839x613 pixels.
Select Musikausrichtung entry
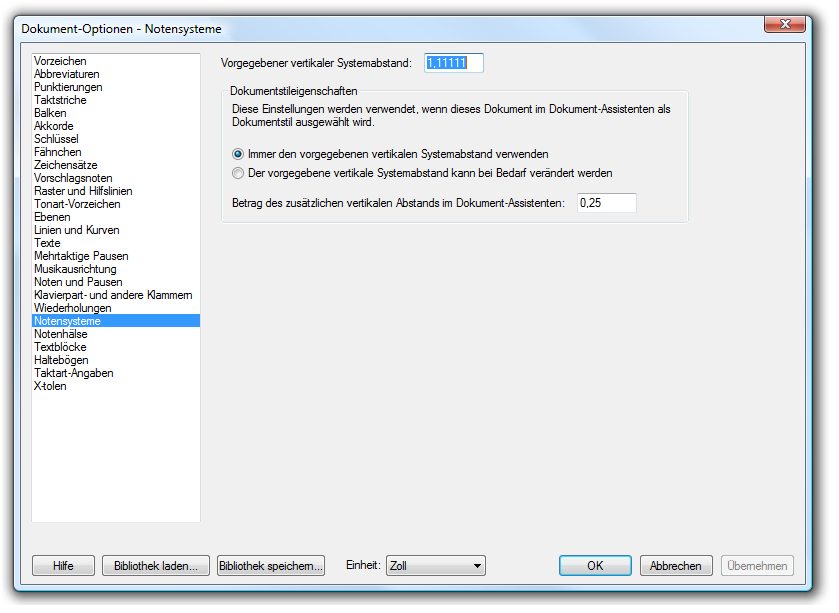[116, 269]
